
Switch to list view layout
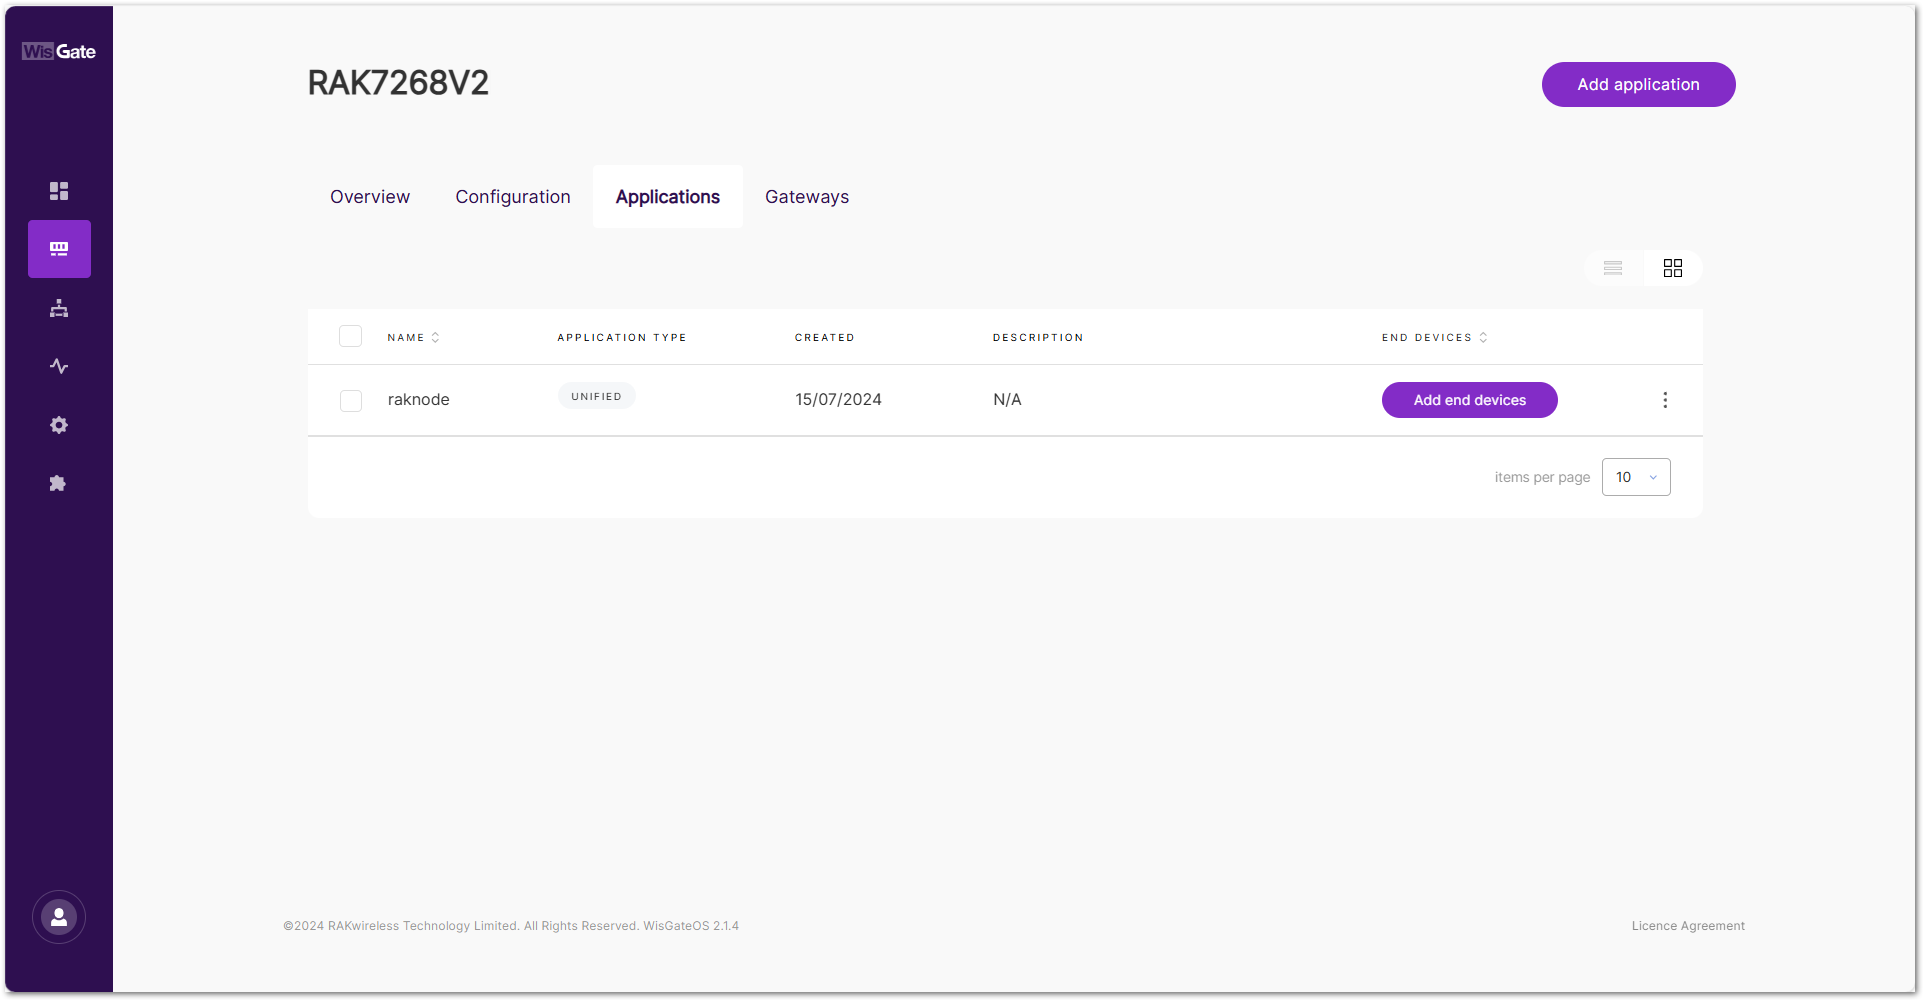coord(1613,268)
